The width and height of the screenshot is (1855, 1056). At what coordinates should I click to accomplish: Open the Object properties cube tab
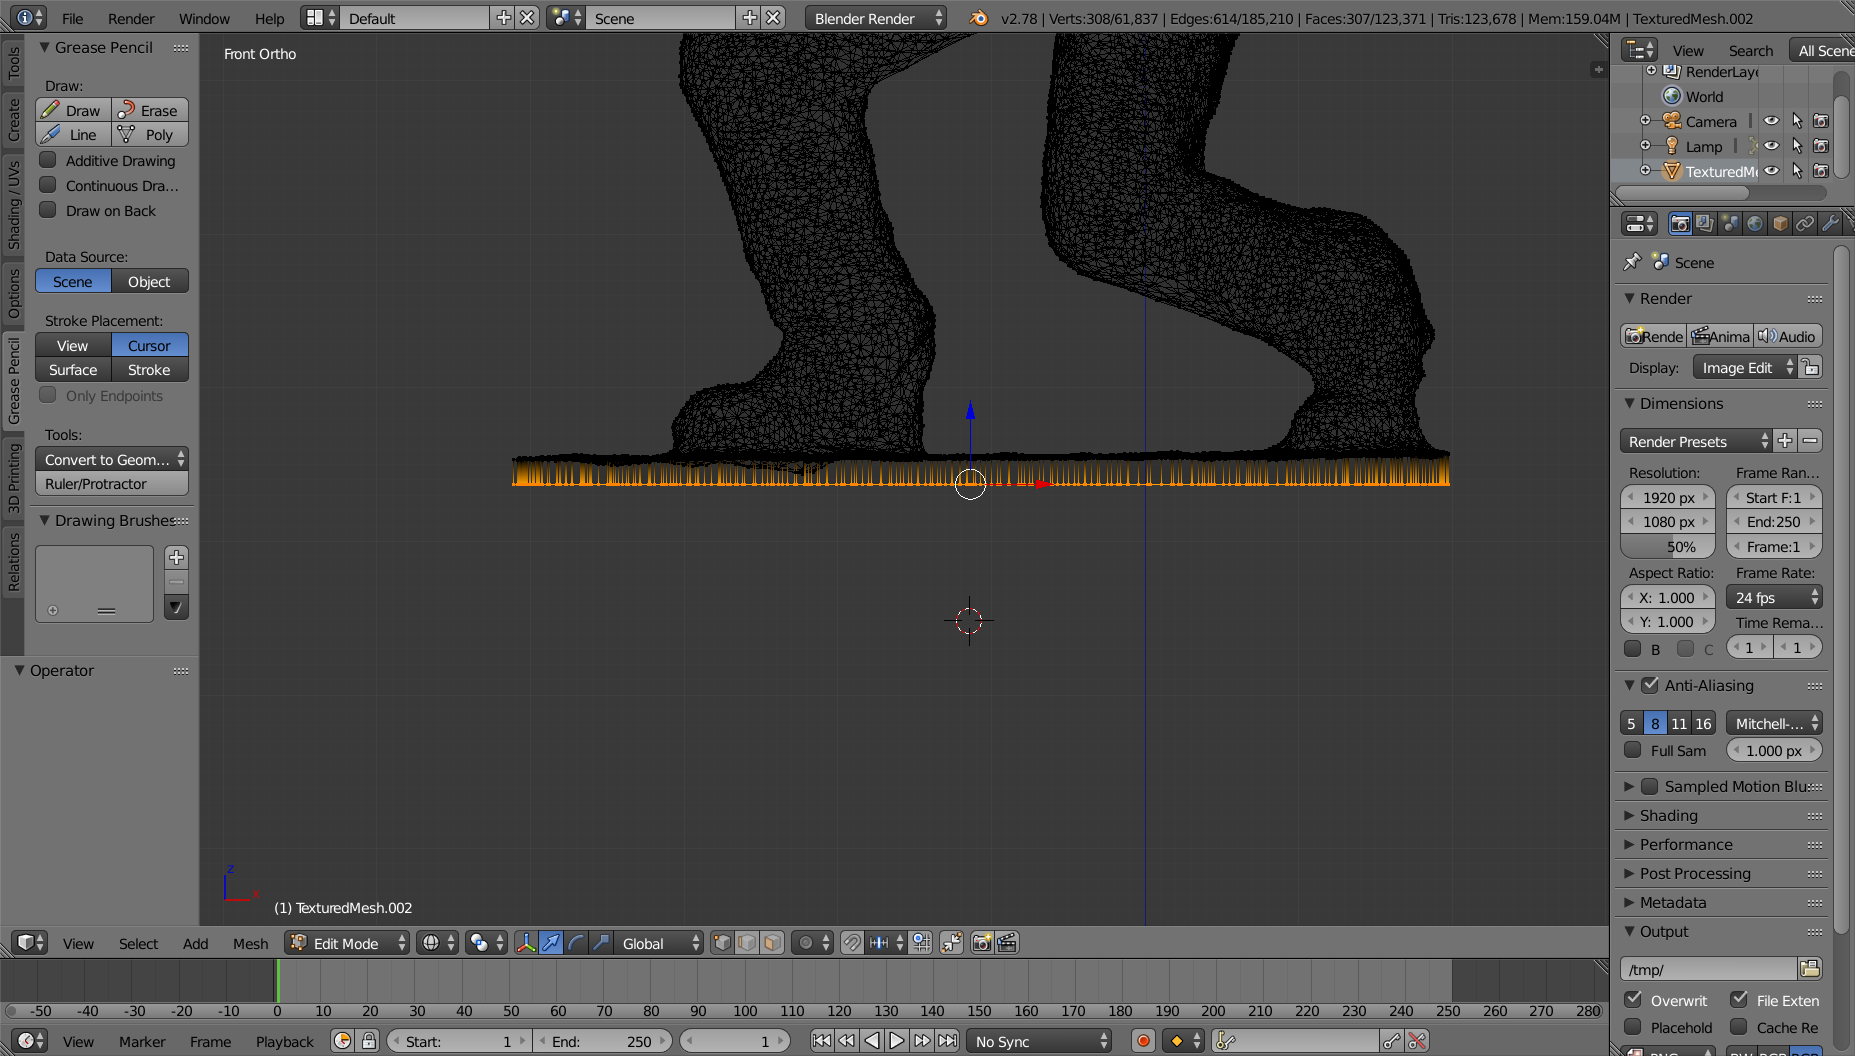pos(1780,224)
